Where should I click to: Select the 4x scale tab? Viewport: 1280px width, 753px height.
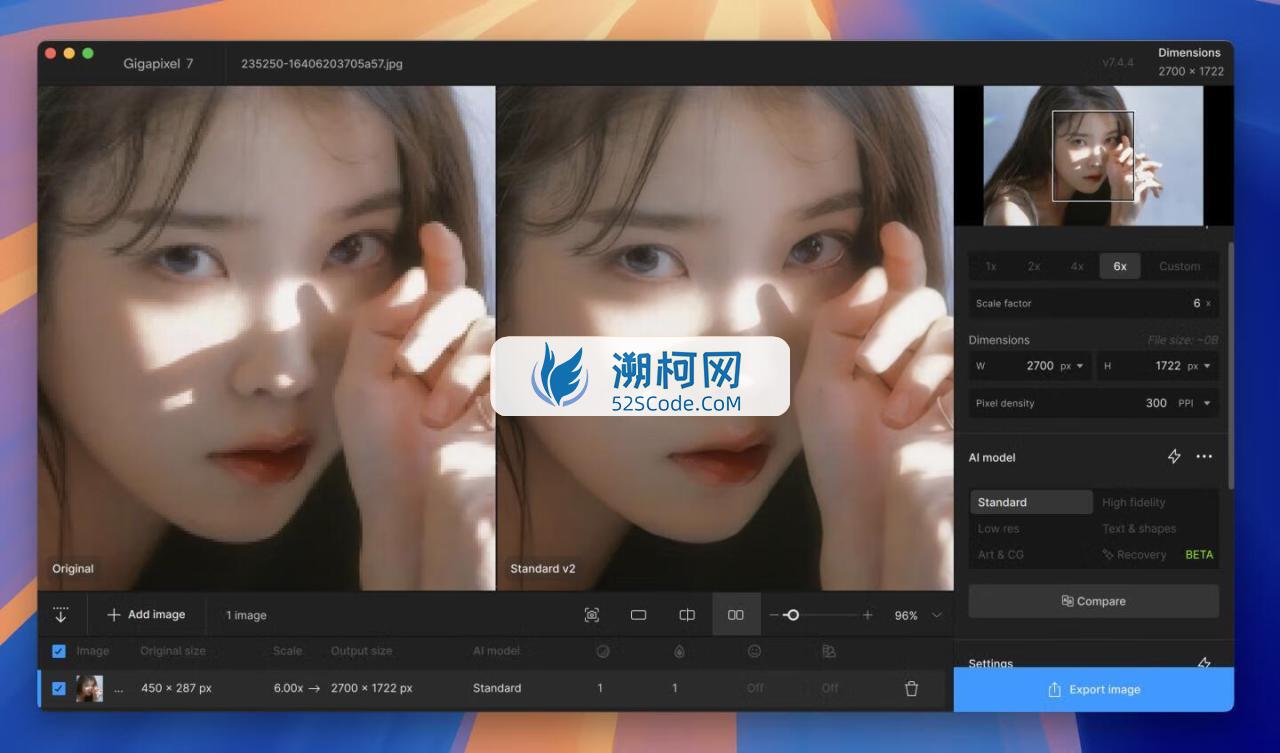(x=1077, y=266)
